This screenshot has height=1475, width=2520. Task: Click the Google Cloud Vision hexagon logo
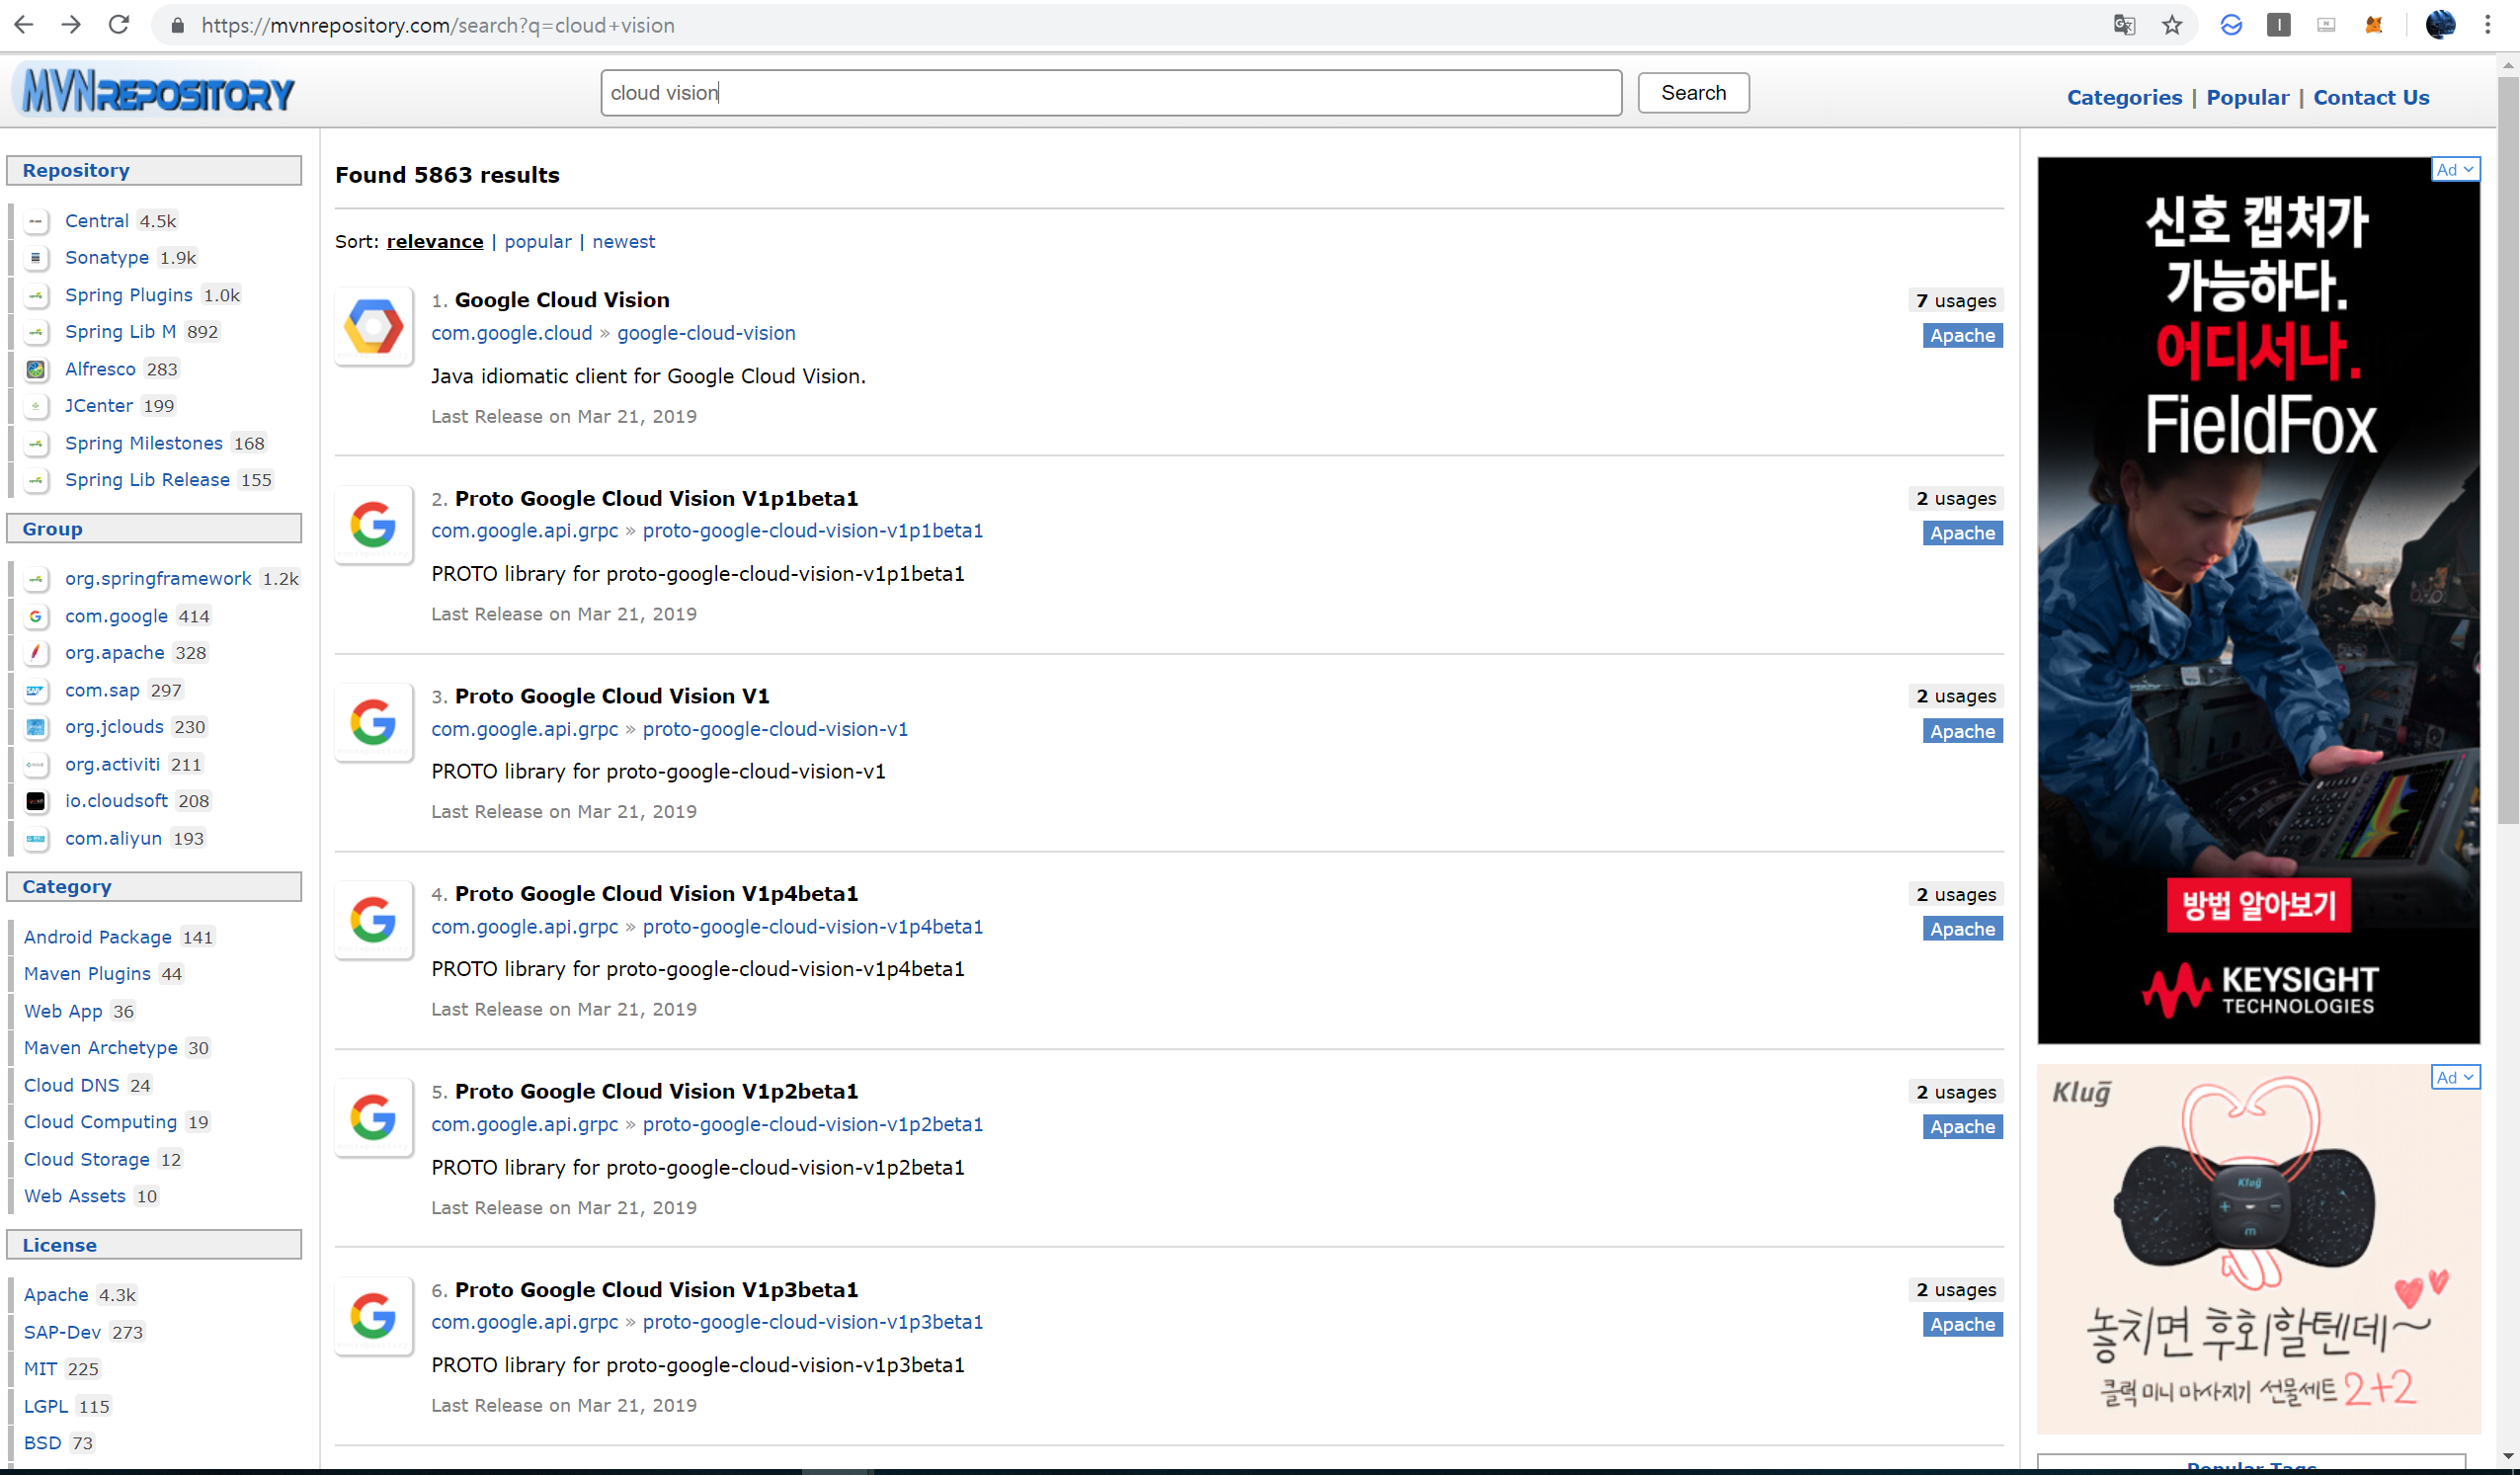pyautogui.click(x=373, y=326)
